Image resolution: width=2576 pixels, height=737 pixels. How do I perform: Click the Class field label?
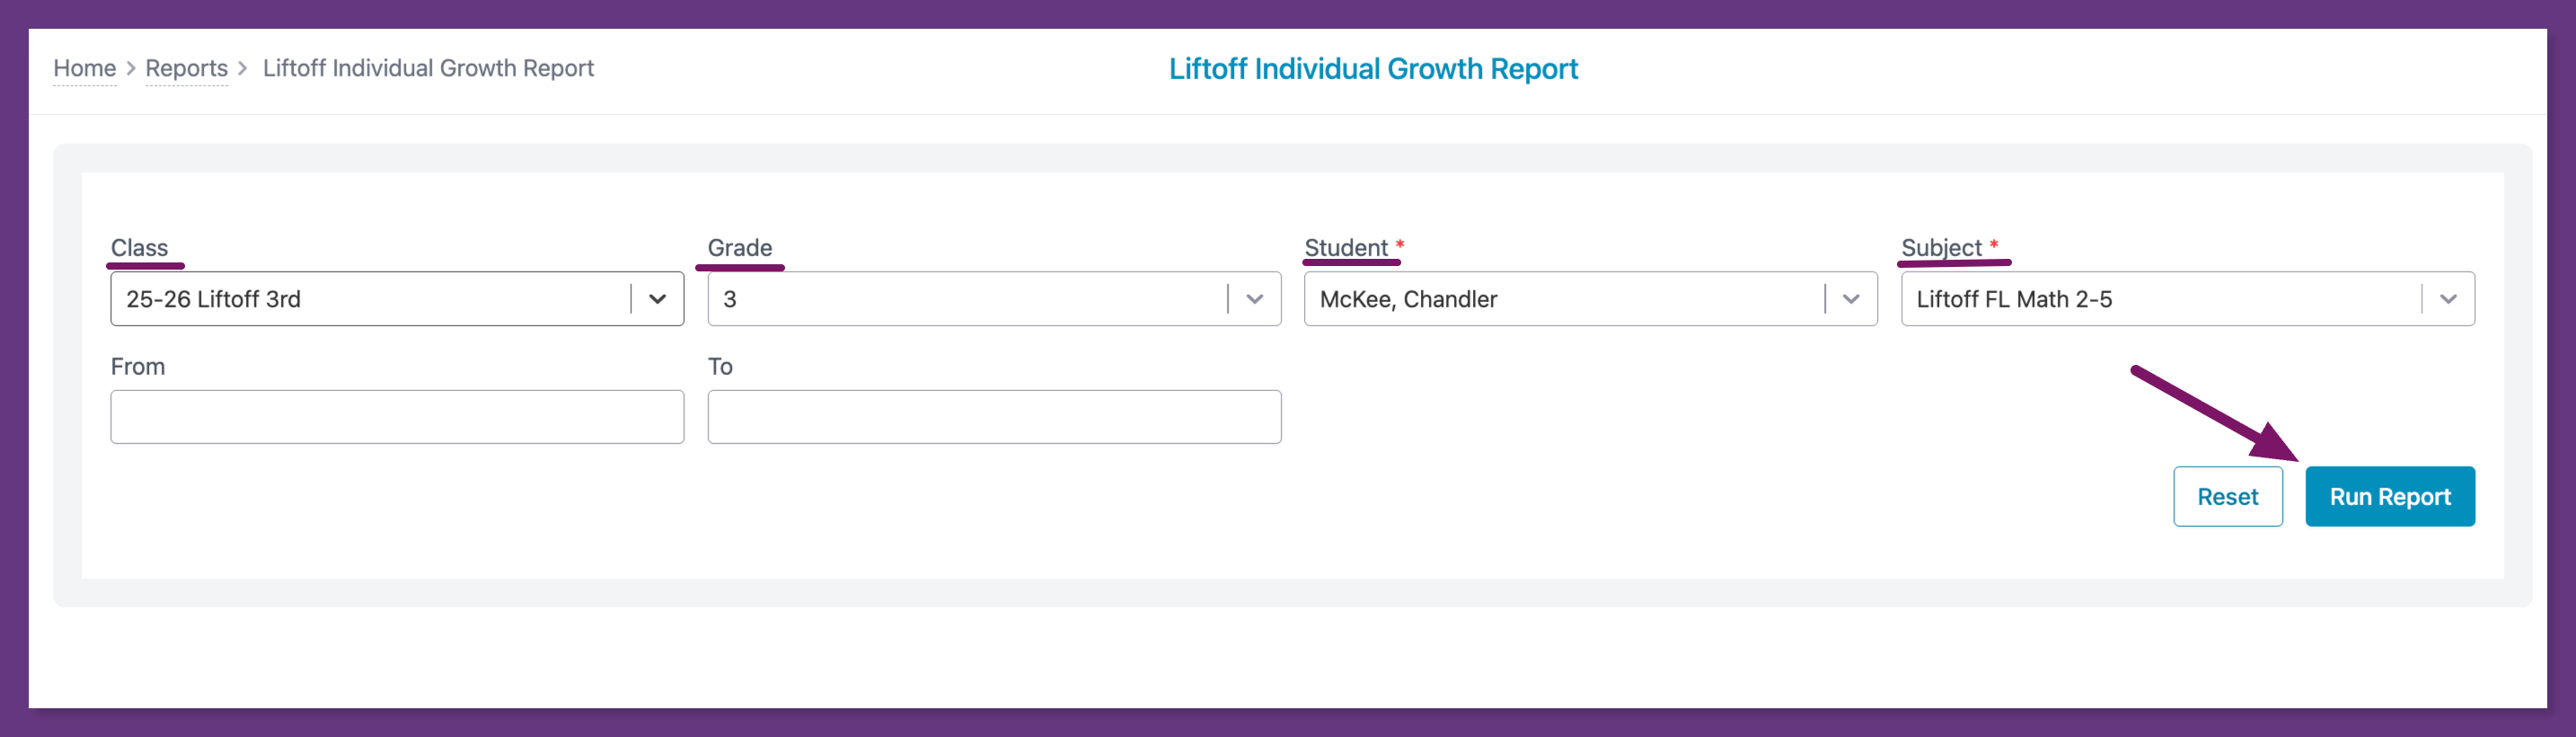coord(139,247)
